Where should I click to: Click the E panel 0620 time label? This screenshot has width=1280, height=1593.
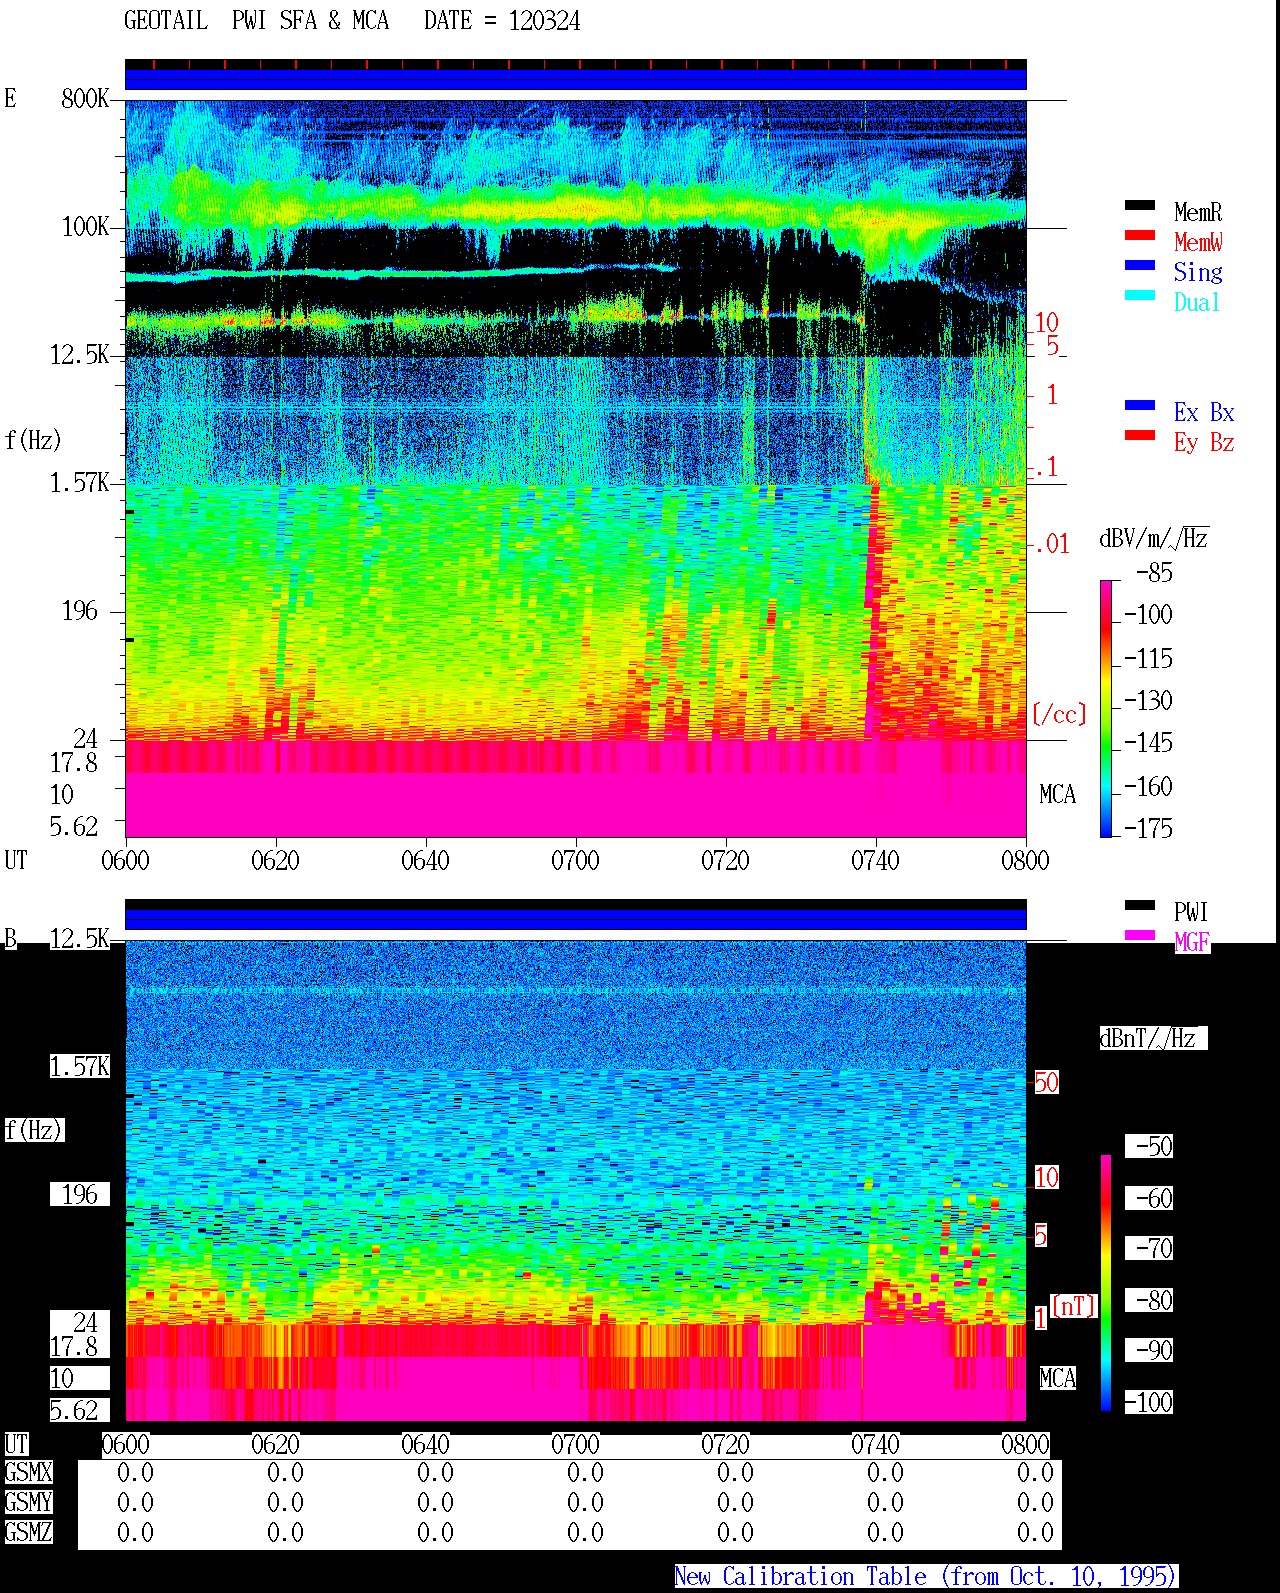[275, 860]
